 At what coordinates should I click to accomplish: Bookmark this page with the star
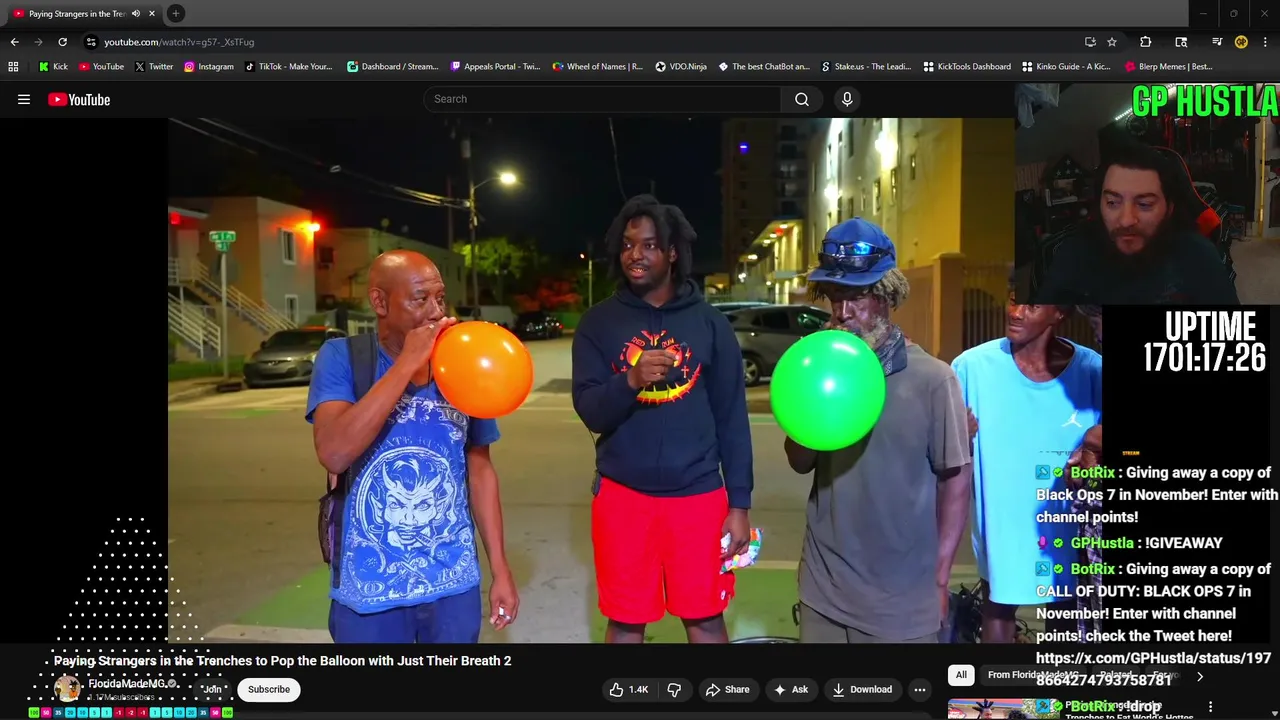tap(1112, 42)
